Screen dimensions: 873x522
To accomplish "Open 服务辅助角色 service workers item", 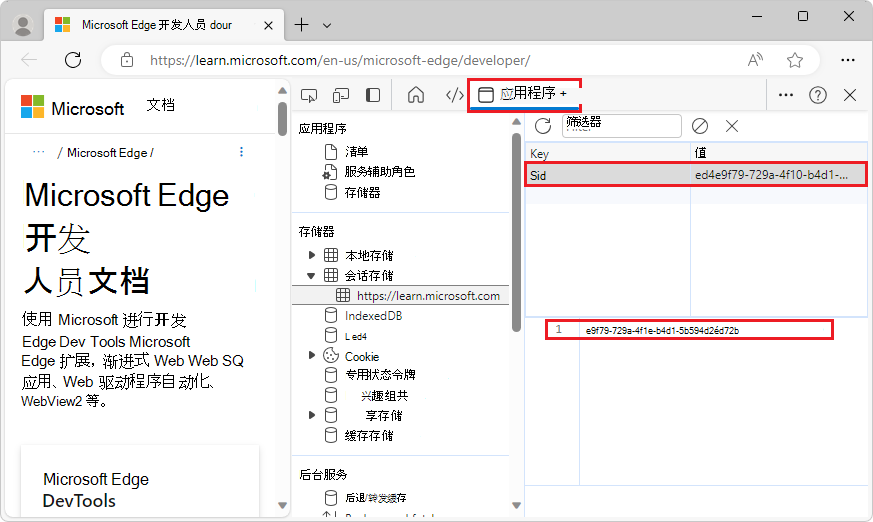I will click(x=379, y=172).
